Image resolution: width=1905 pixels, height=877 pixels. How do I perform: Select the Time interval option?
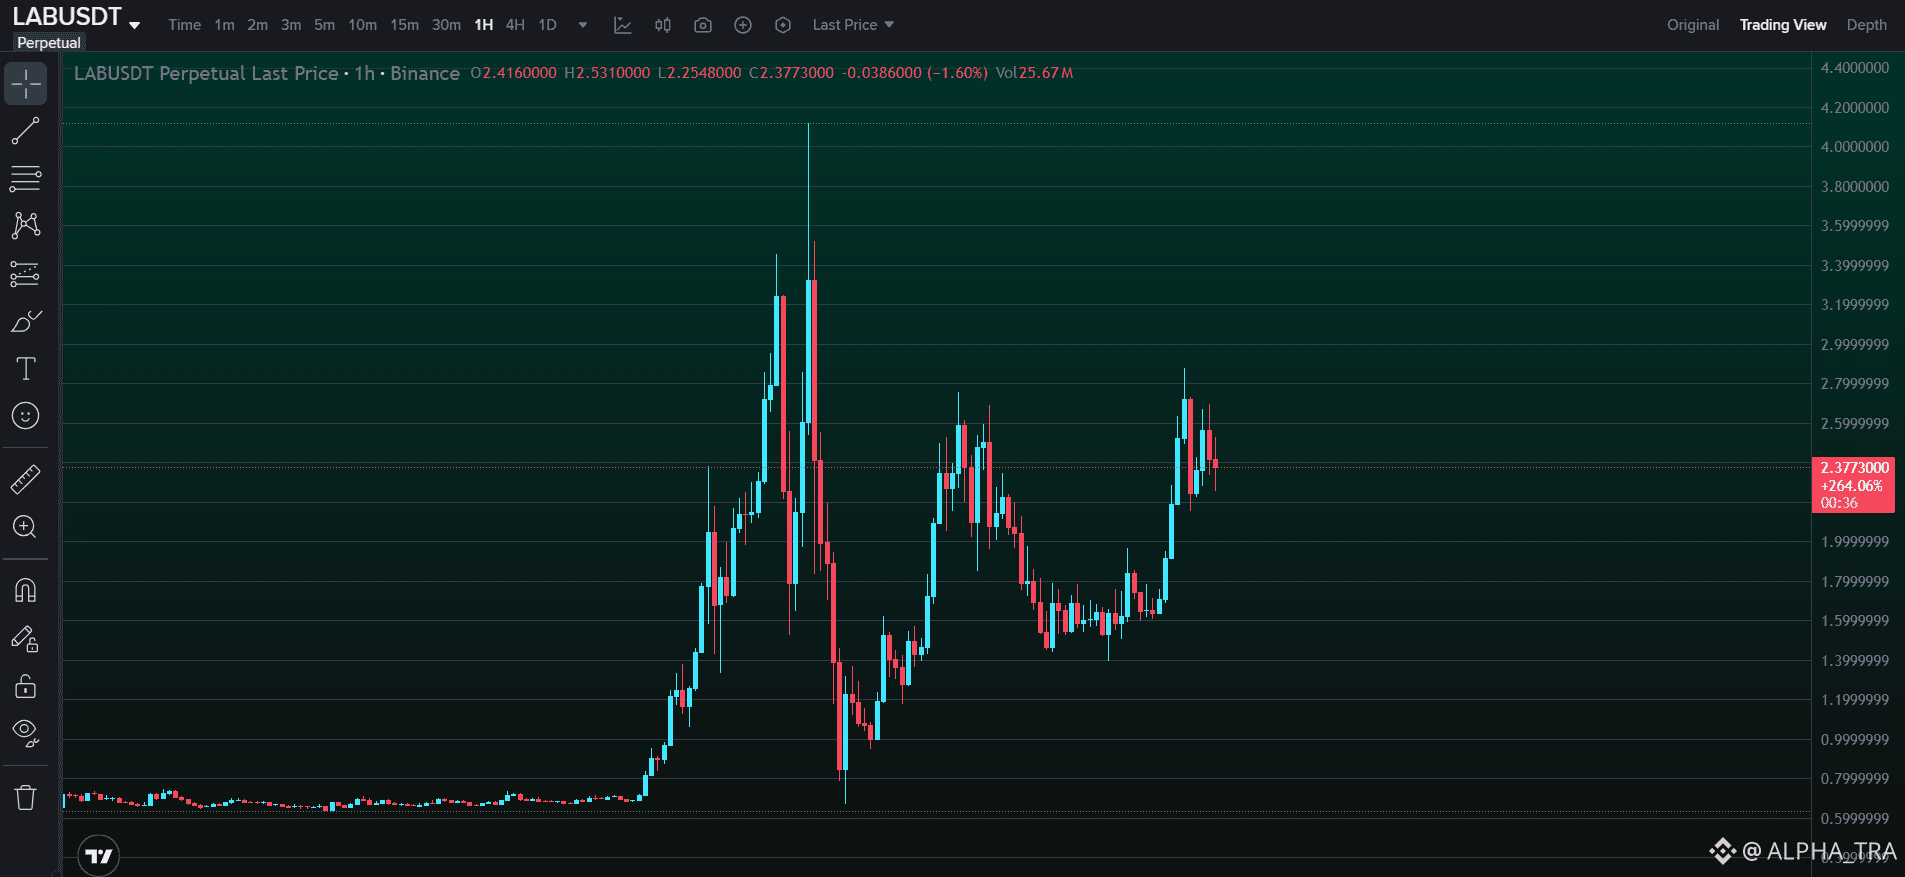coord(184,25)
